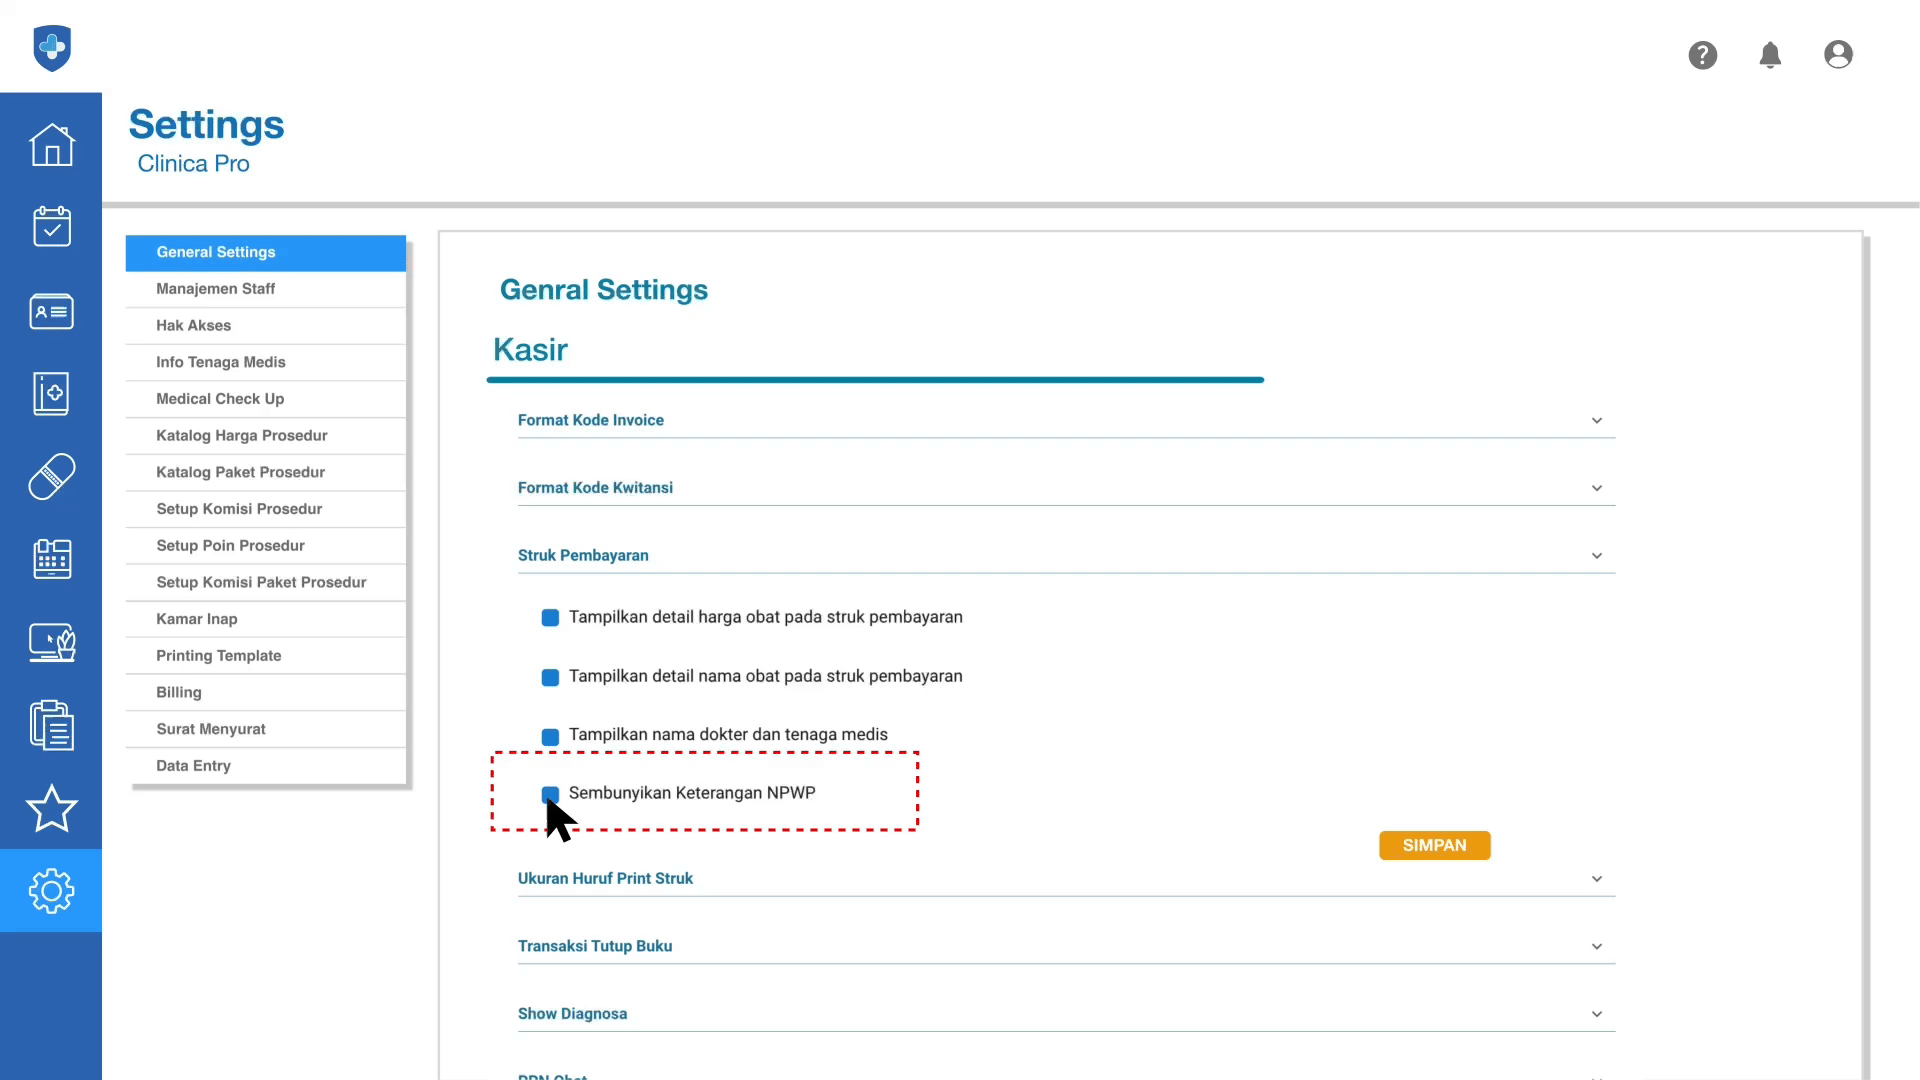Expand the Show Diagnosa section
Screen dimensions: 1920x1080
click(1596, 1014)
